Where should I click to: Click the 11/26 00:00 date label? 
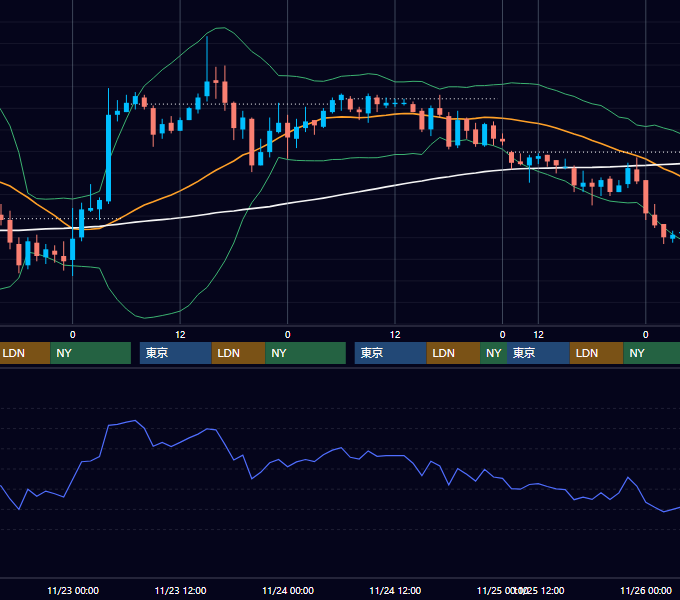(x=646, y=590)
